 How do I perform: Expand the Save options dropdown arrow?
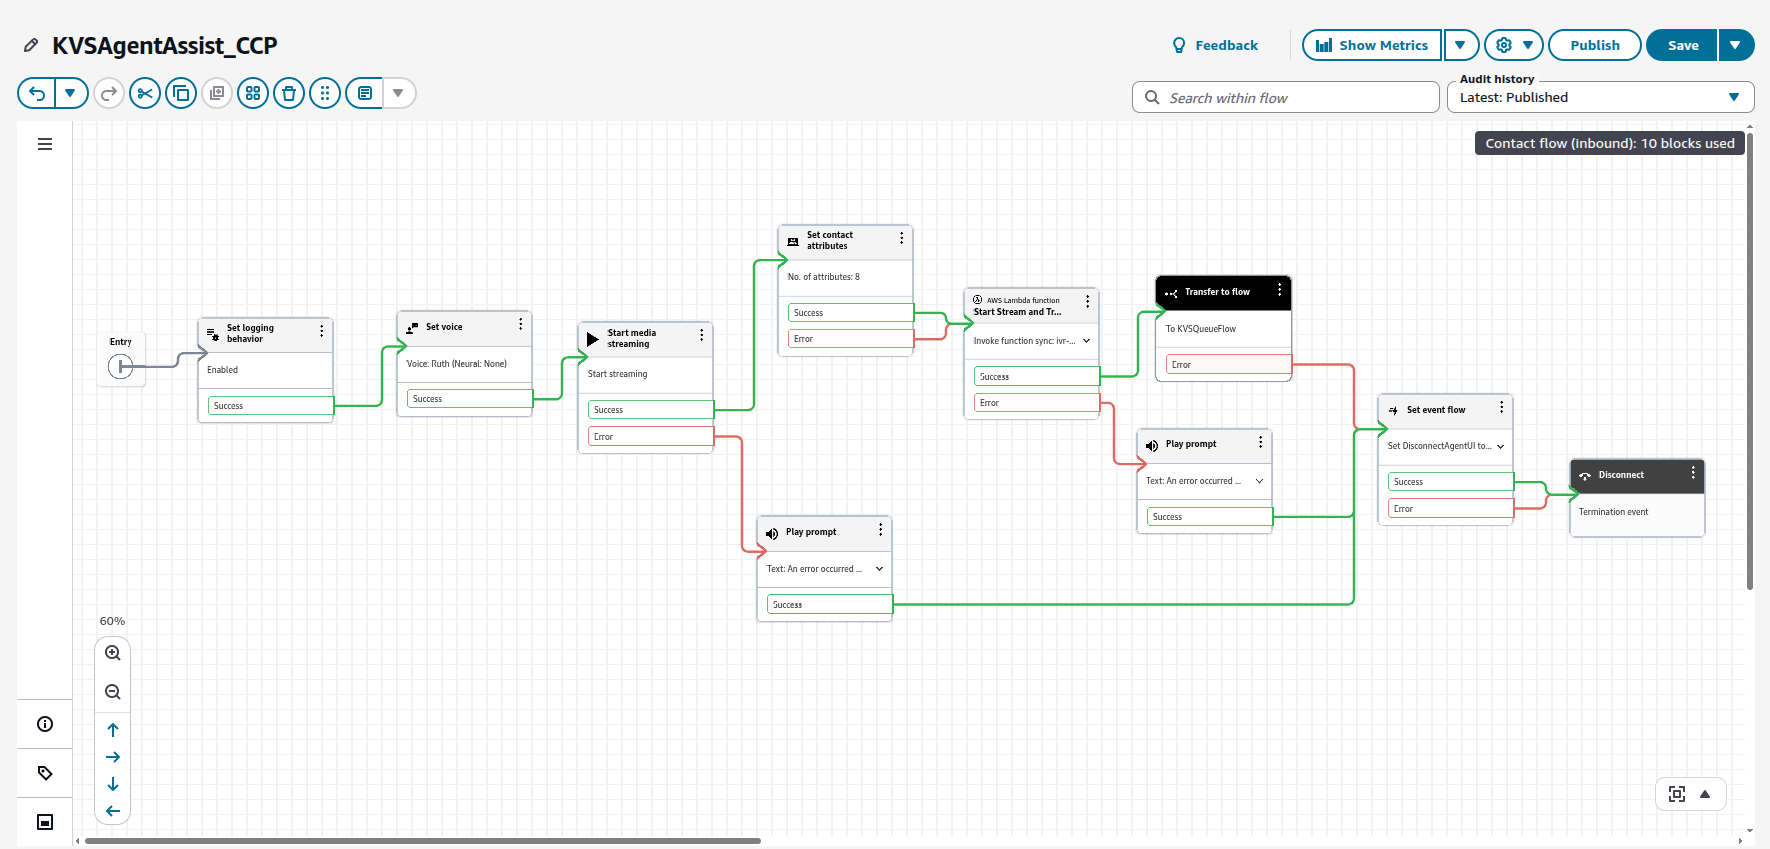(x=1736, y=45)
